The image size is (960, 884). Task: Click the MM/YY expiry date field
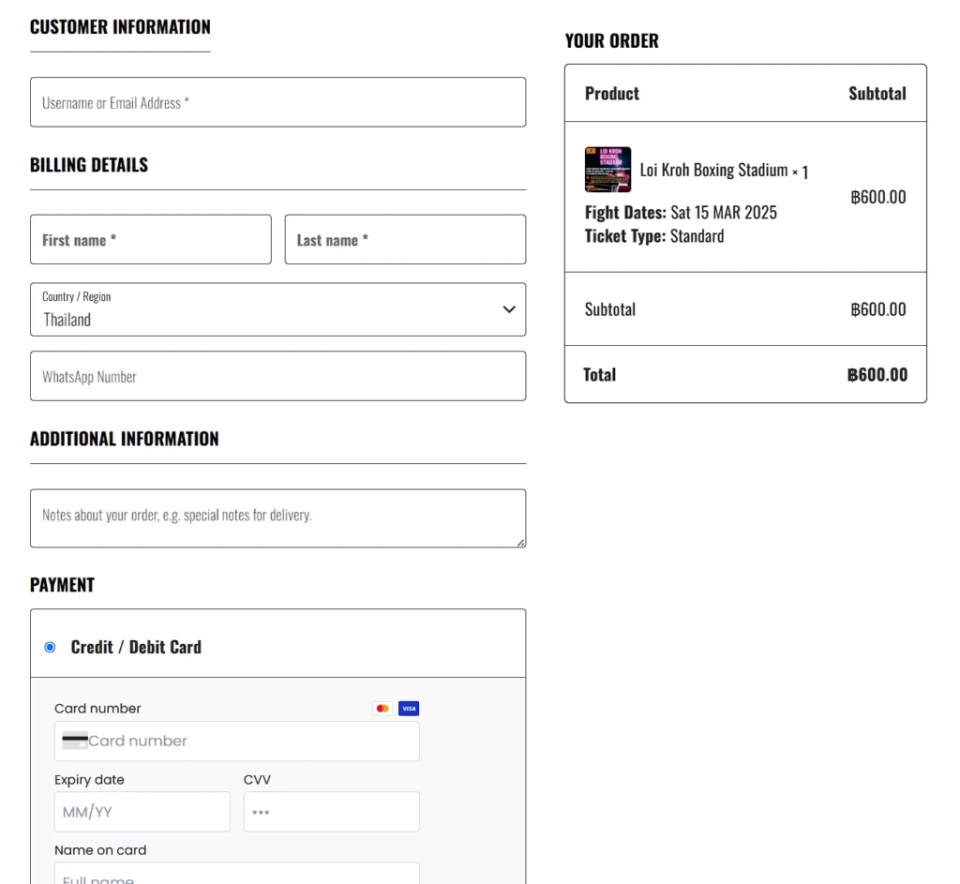click(x=143, y=812)
